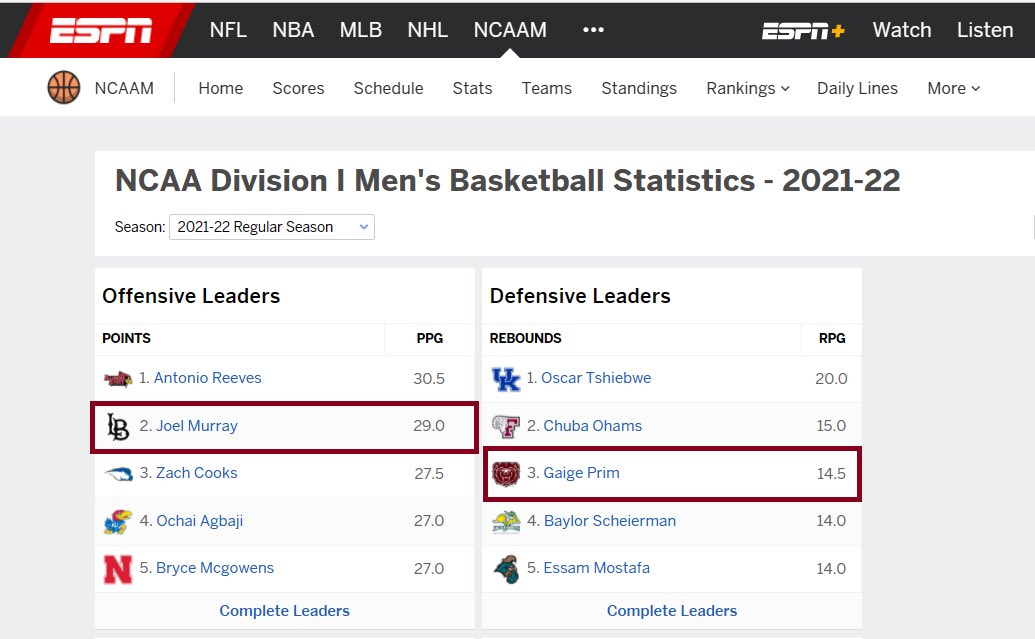Open the Standings tab
This screenshot has height=639, width=1035.
(x=639, y=88)
